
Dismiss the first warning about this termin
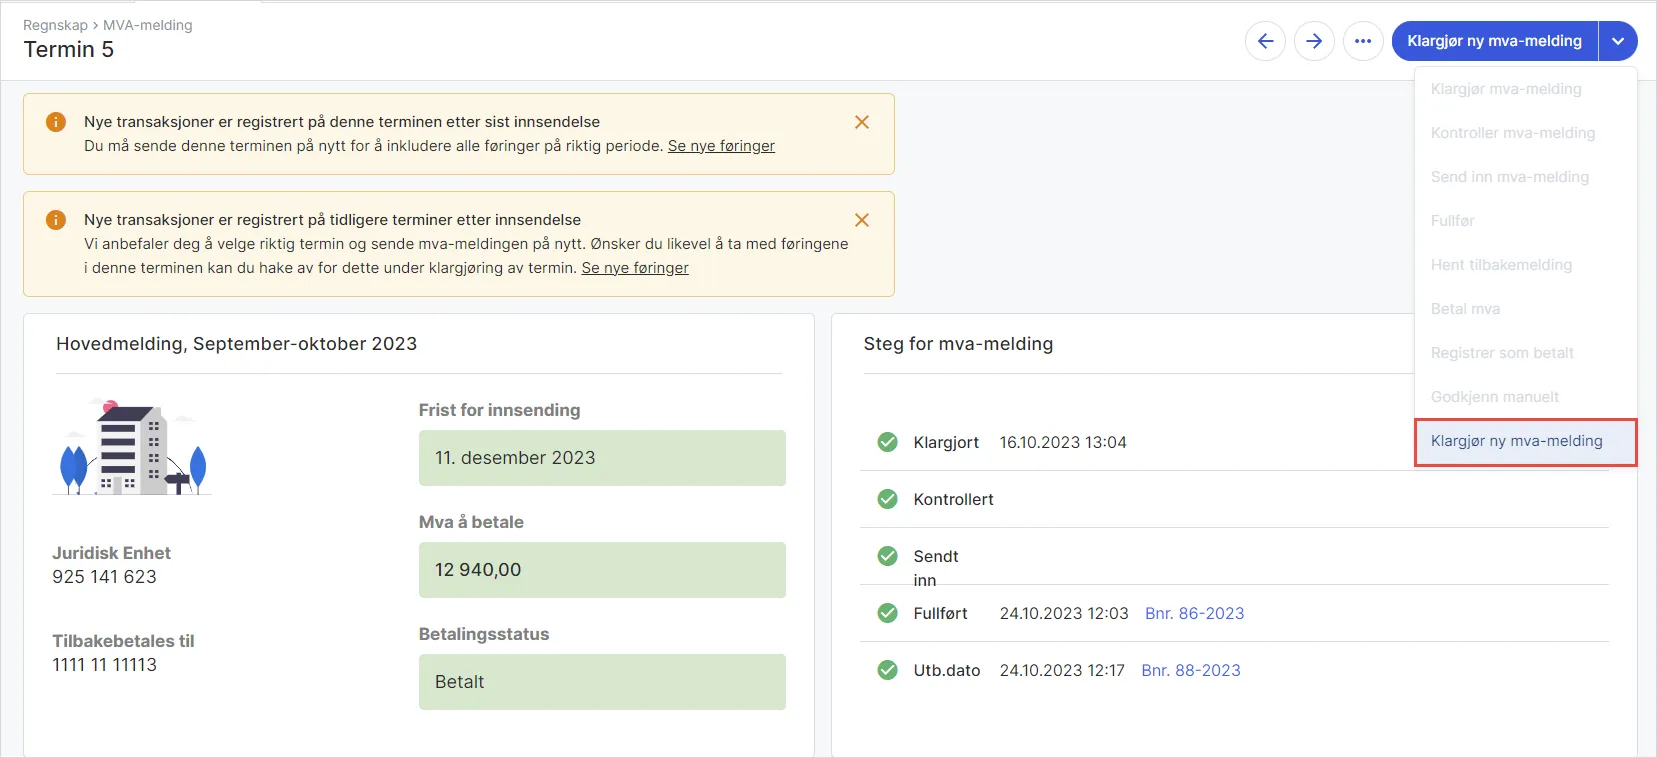click(x=862, y=122)
